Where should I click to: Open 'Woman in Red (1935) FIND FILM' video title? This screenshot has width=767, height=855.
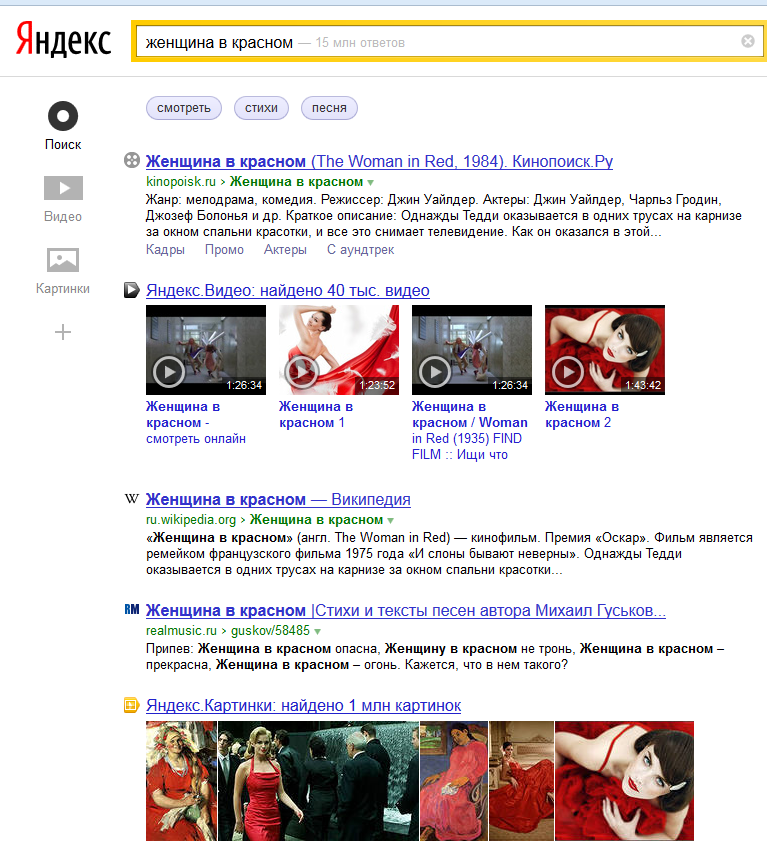click(470, 430)
